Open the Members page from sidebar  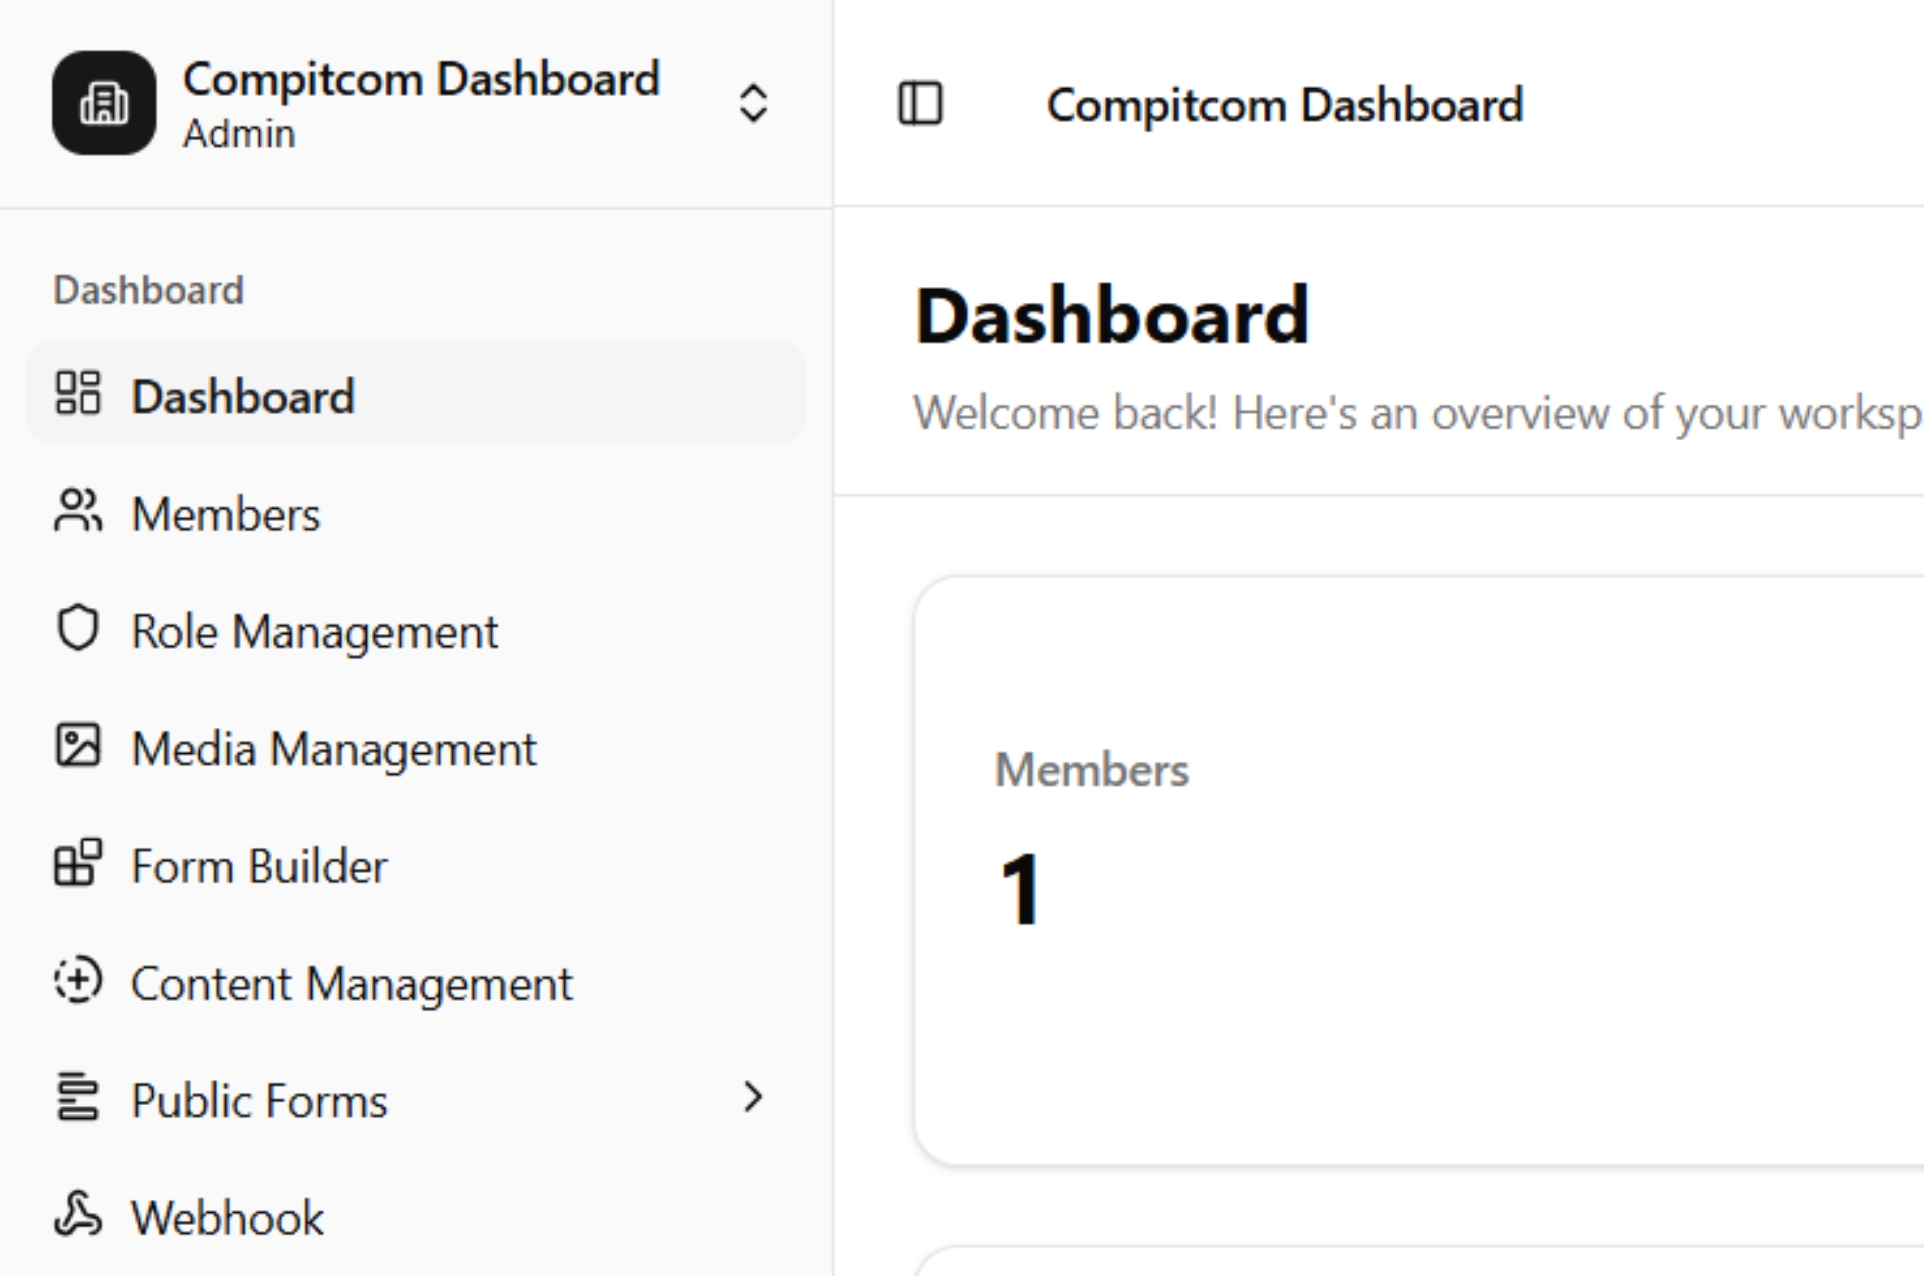(226, 515)
